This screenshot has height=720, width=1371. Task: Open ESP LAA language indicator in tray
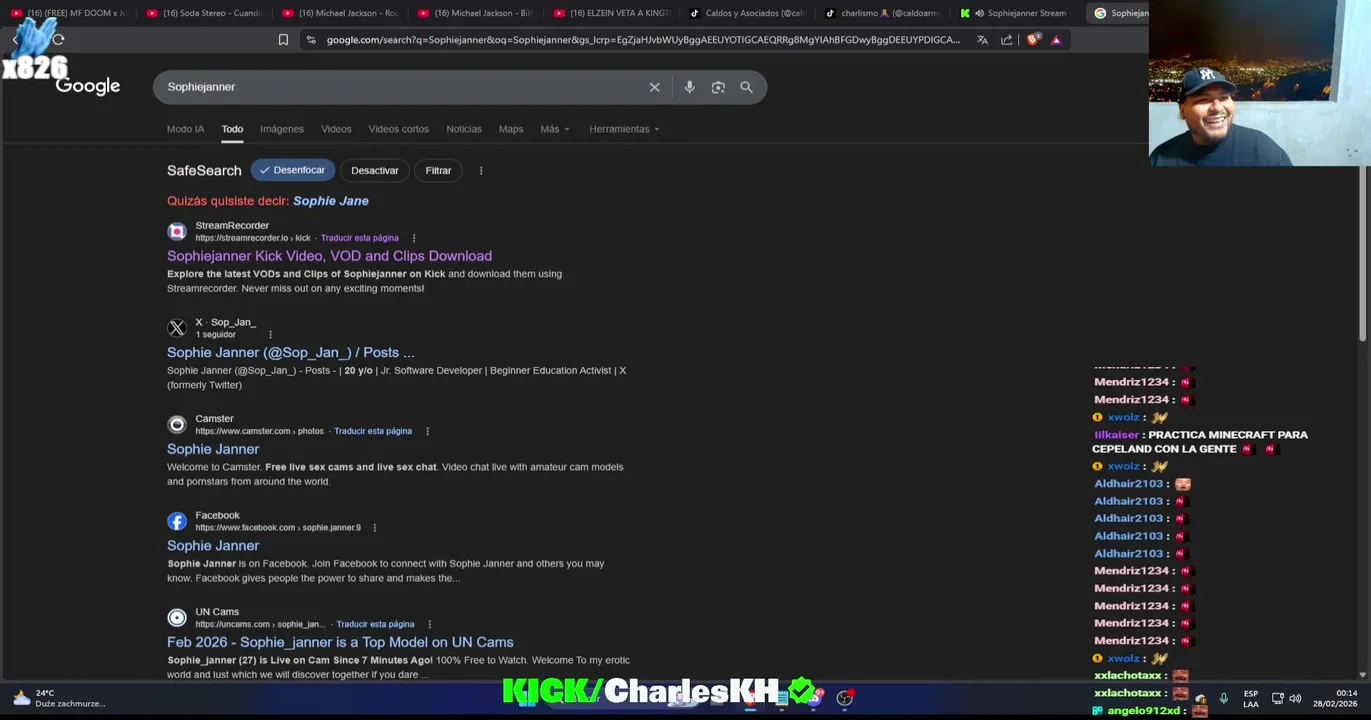pyautogui.click(x=1251, y=698)
